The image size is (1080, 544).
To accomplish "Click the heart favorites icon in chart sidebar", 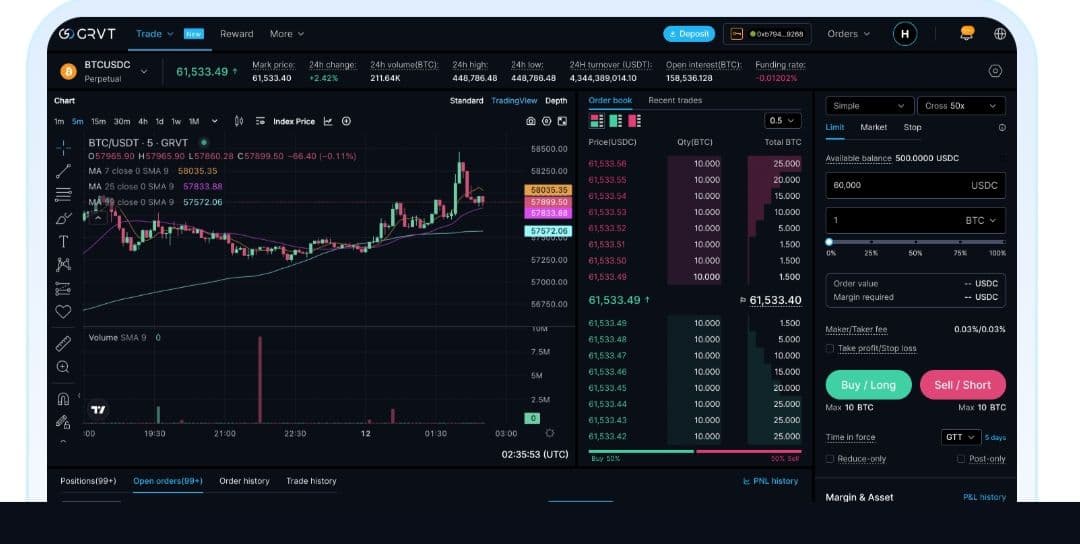I will point(63,312).
